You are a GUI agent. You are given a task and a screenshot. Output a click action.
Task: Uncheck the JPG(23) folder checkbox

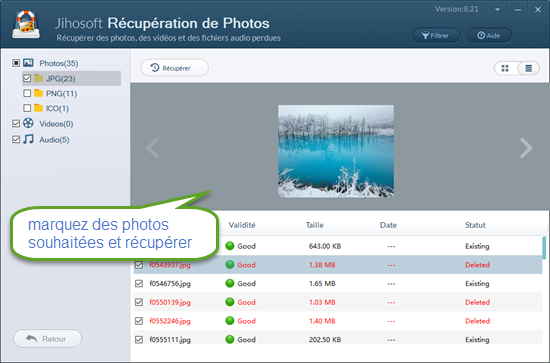(x=27, y=78)
